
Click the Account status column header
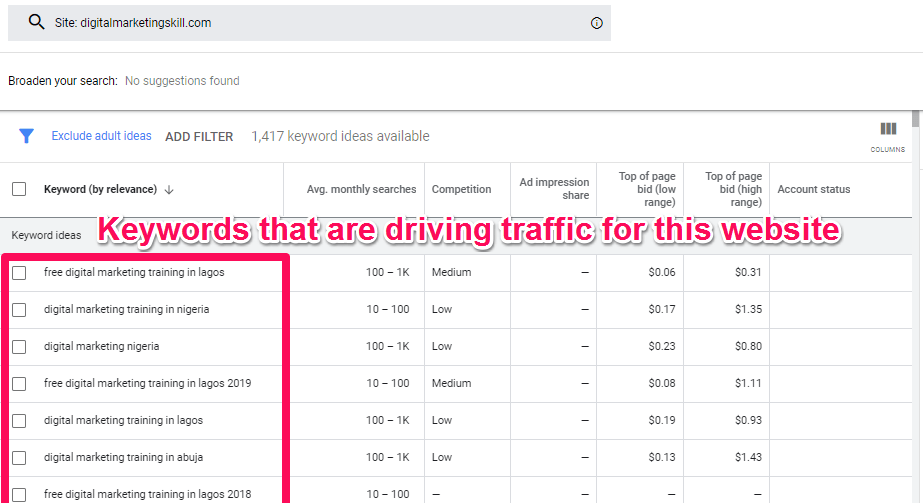[x=813, y=189]
